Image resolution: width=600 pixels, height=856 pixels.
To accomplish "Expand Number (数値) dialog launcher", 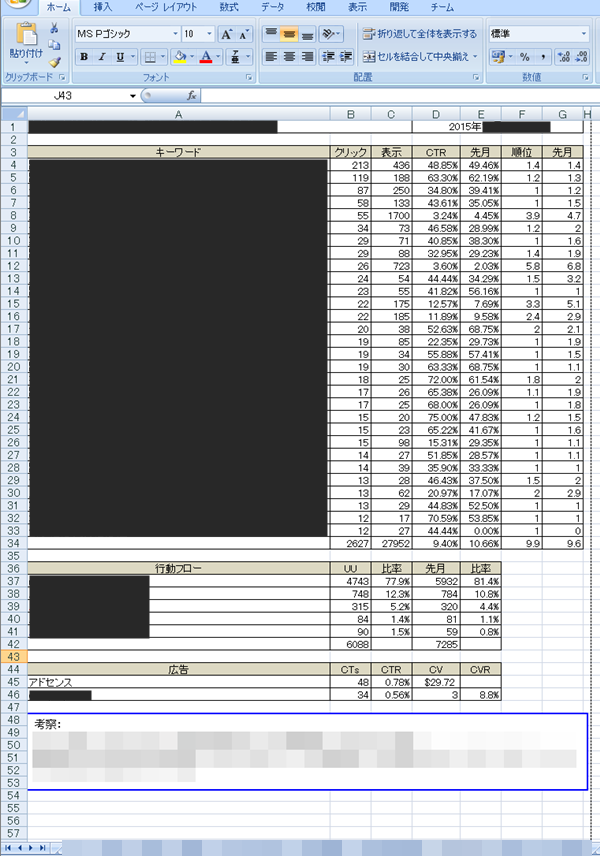I will [x=585, y=78].
